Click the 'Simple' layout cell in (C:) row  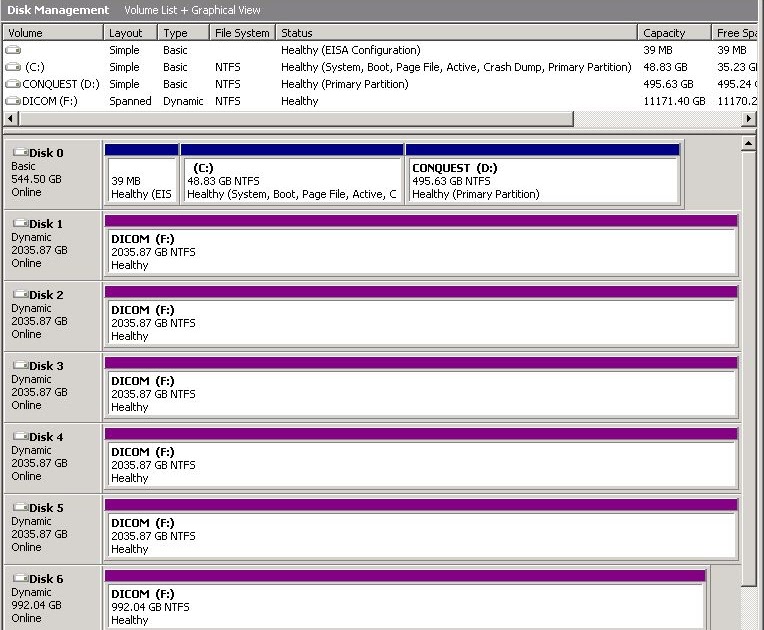(x=124, y=67)
